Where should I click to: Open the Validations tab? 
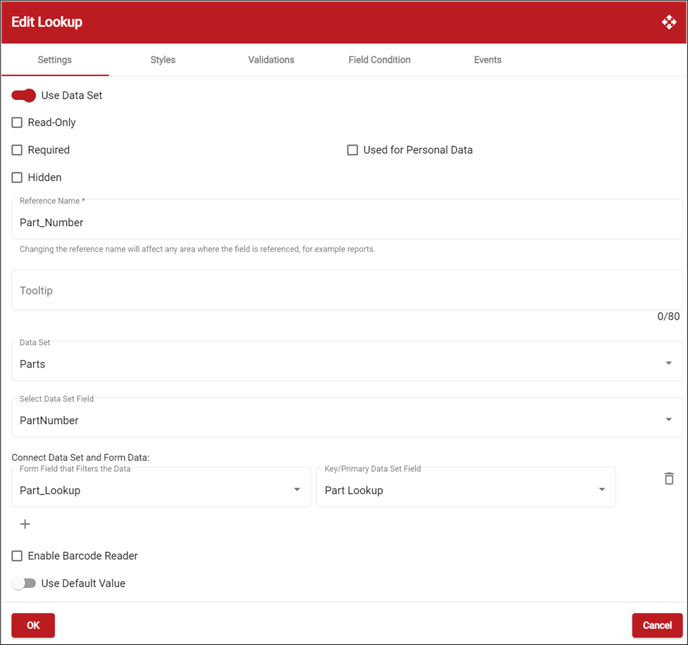pos(271,60)
